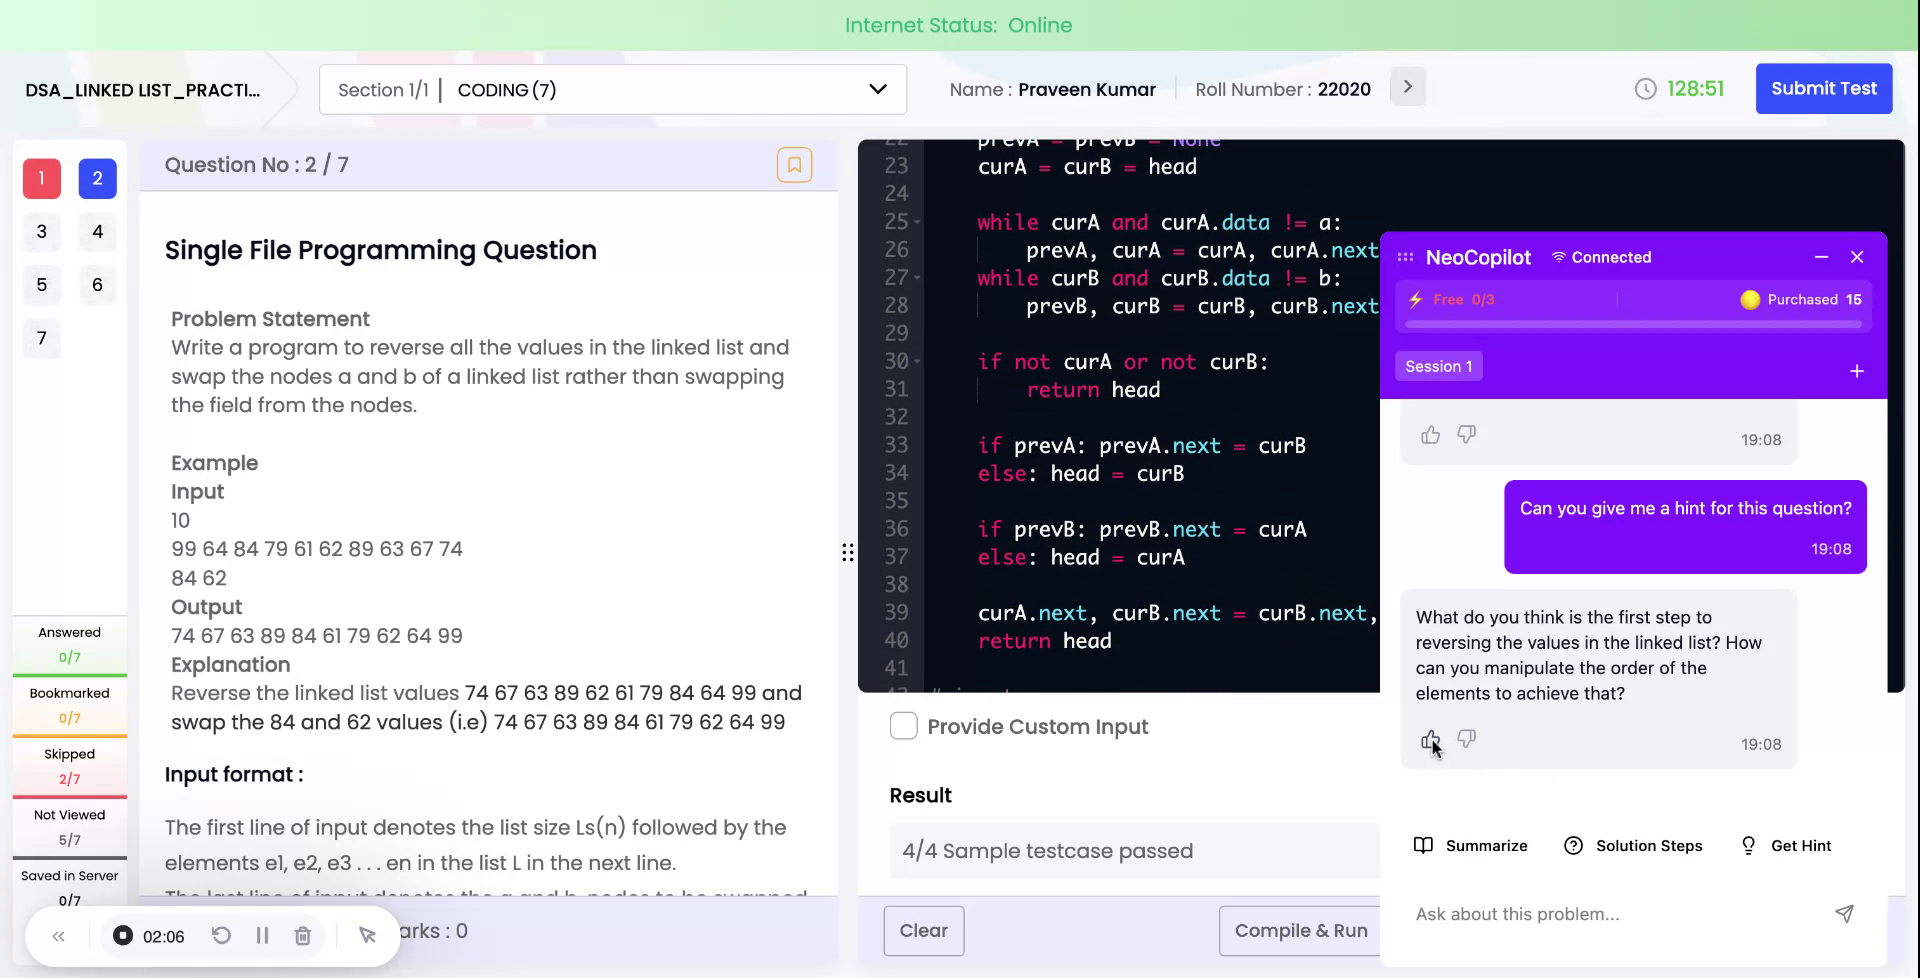
Task: Thumbs up the AI hint response
Action: point(1429,739)
